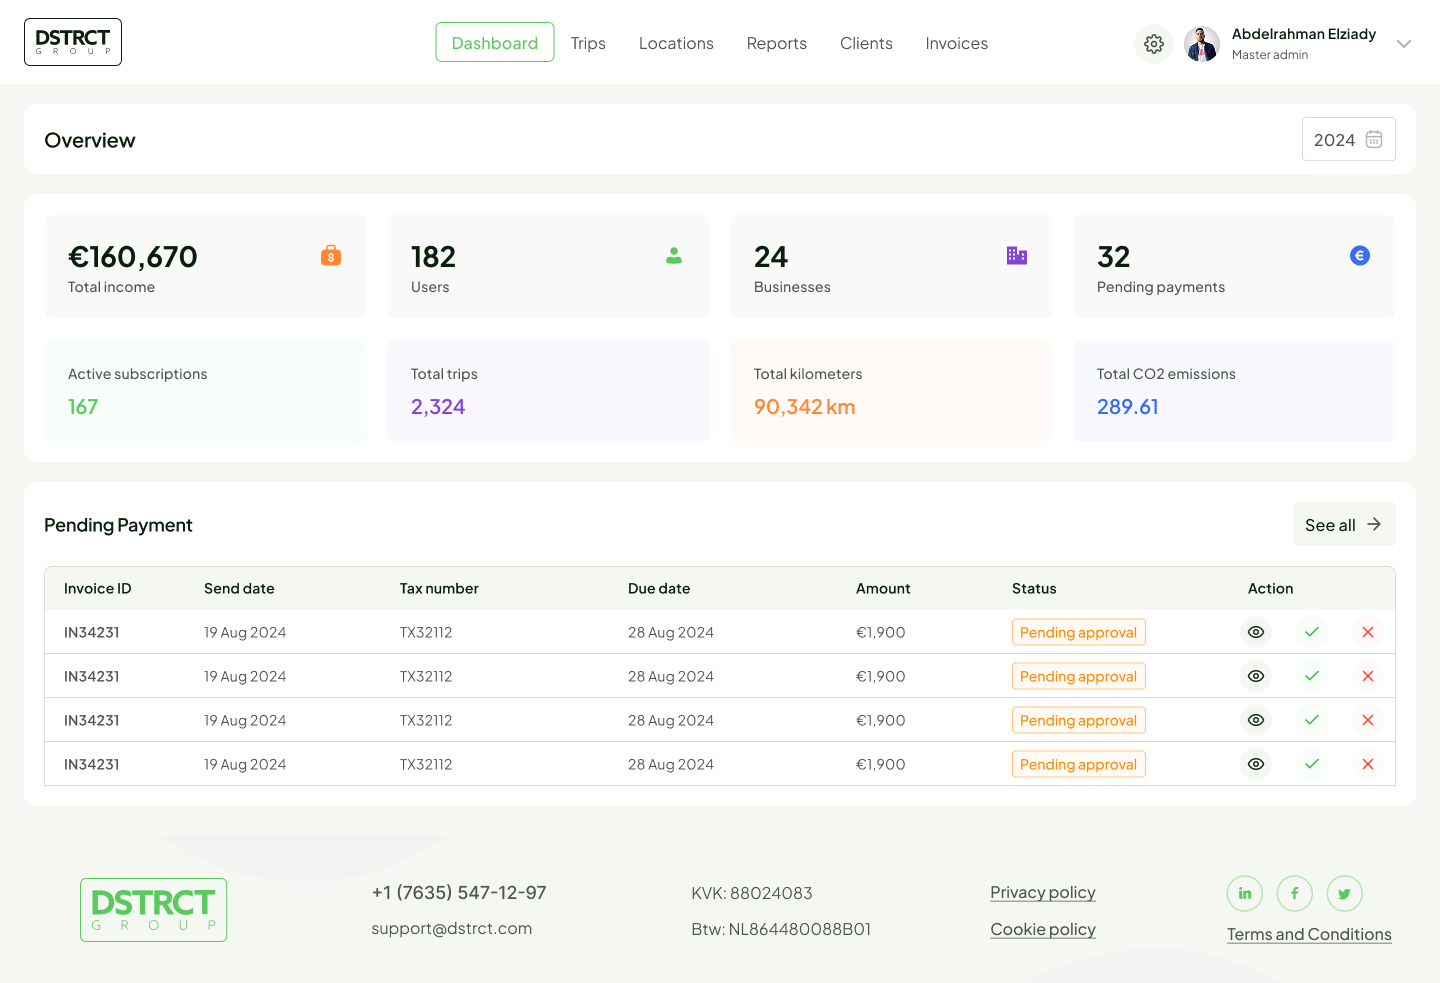Approve the last invoice row checkmark
The width and height of the screenshot is (1440, 983).
click(x=1312, y=764)
